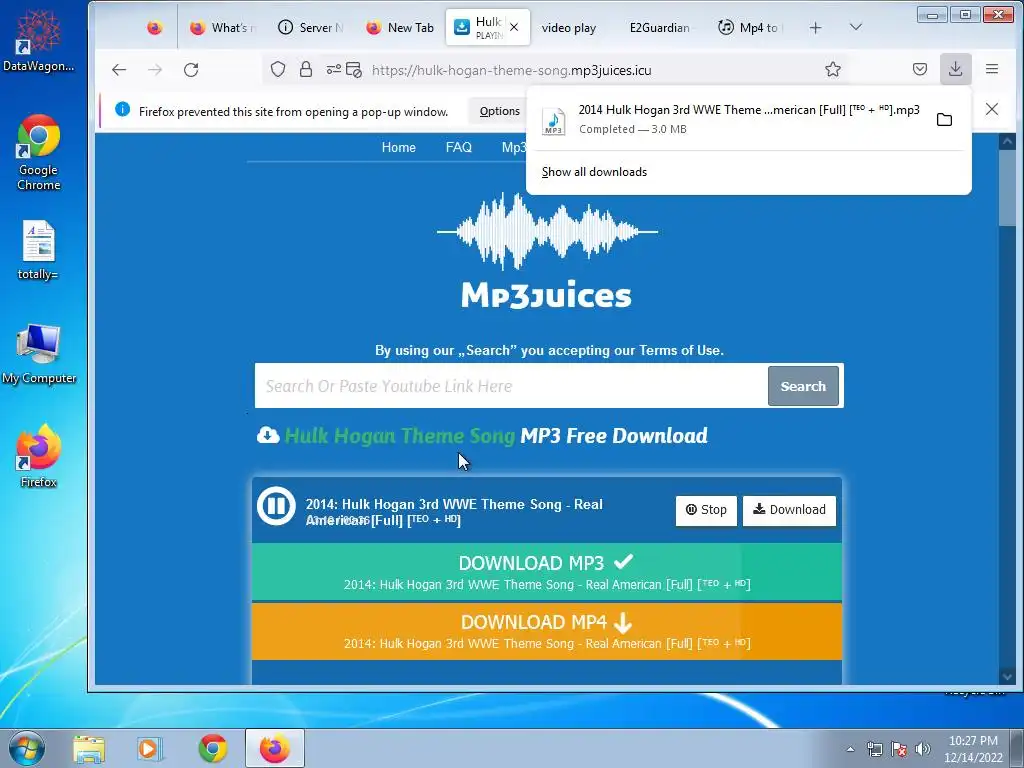This screenshot has width=1024, height=768.
Task: Open the Firefox hamburger application menu
Action: click(x=992, y=69)
